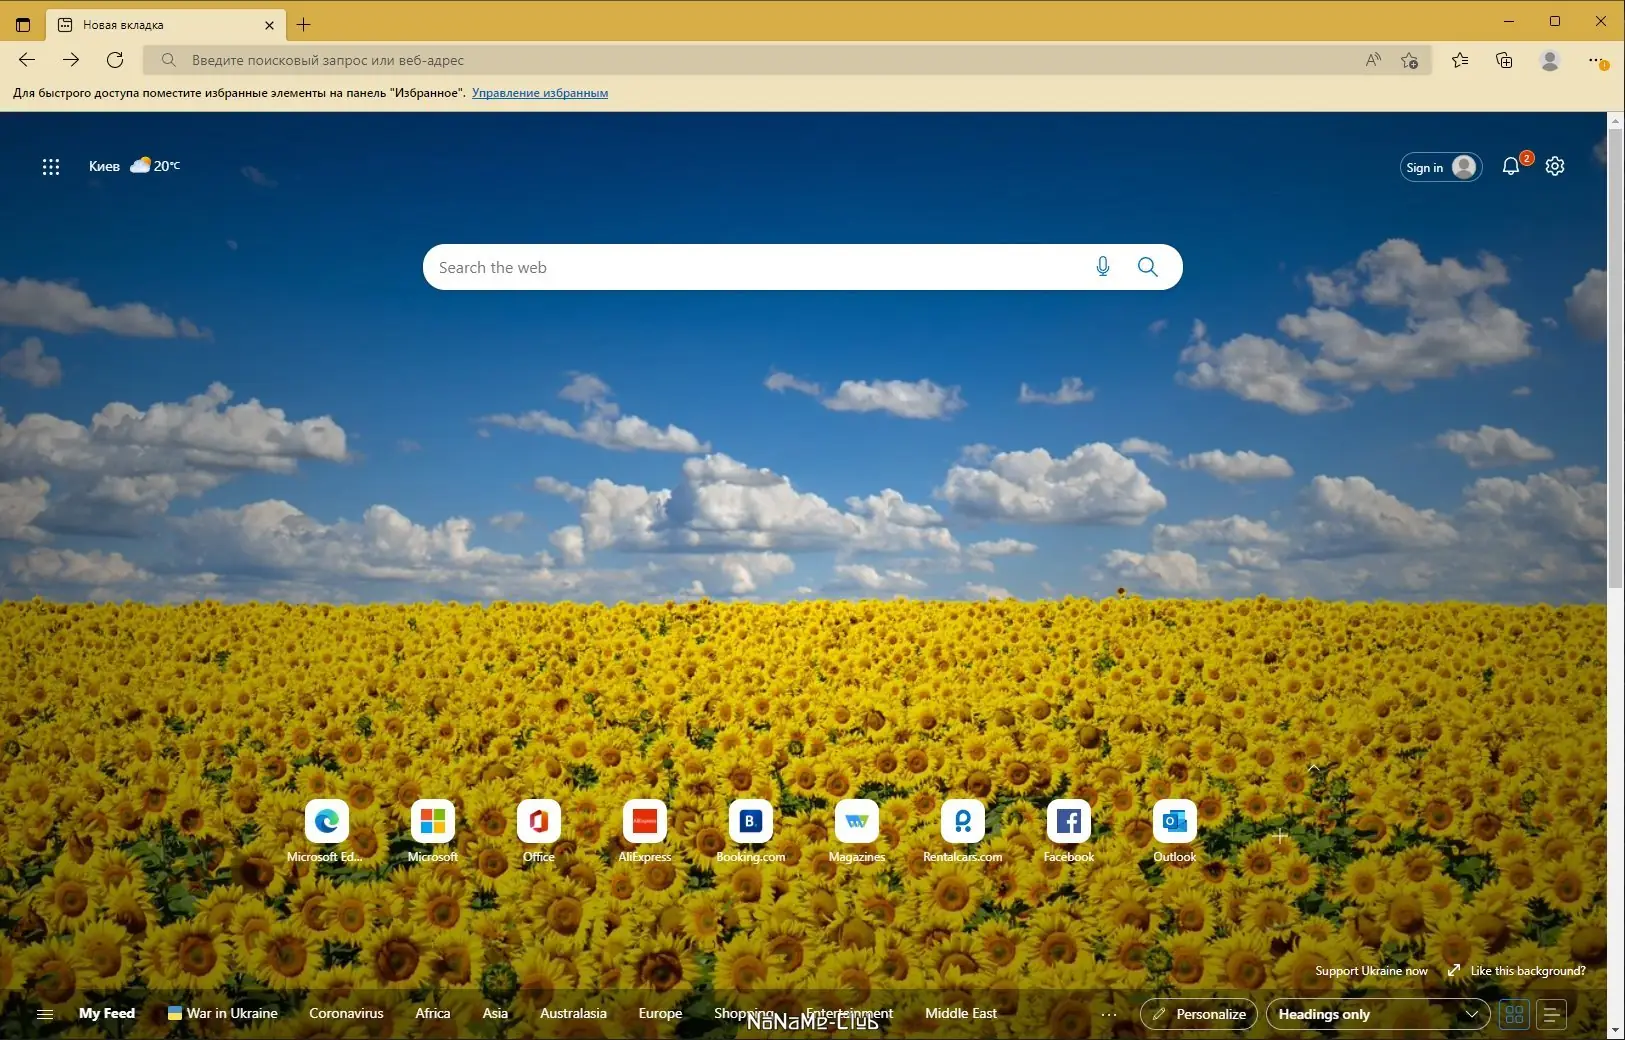Open the browser profile avatar
The image size is (1625, 1040).
point(1550,60)
